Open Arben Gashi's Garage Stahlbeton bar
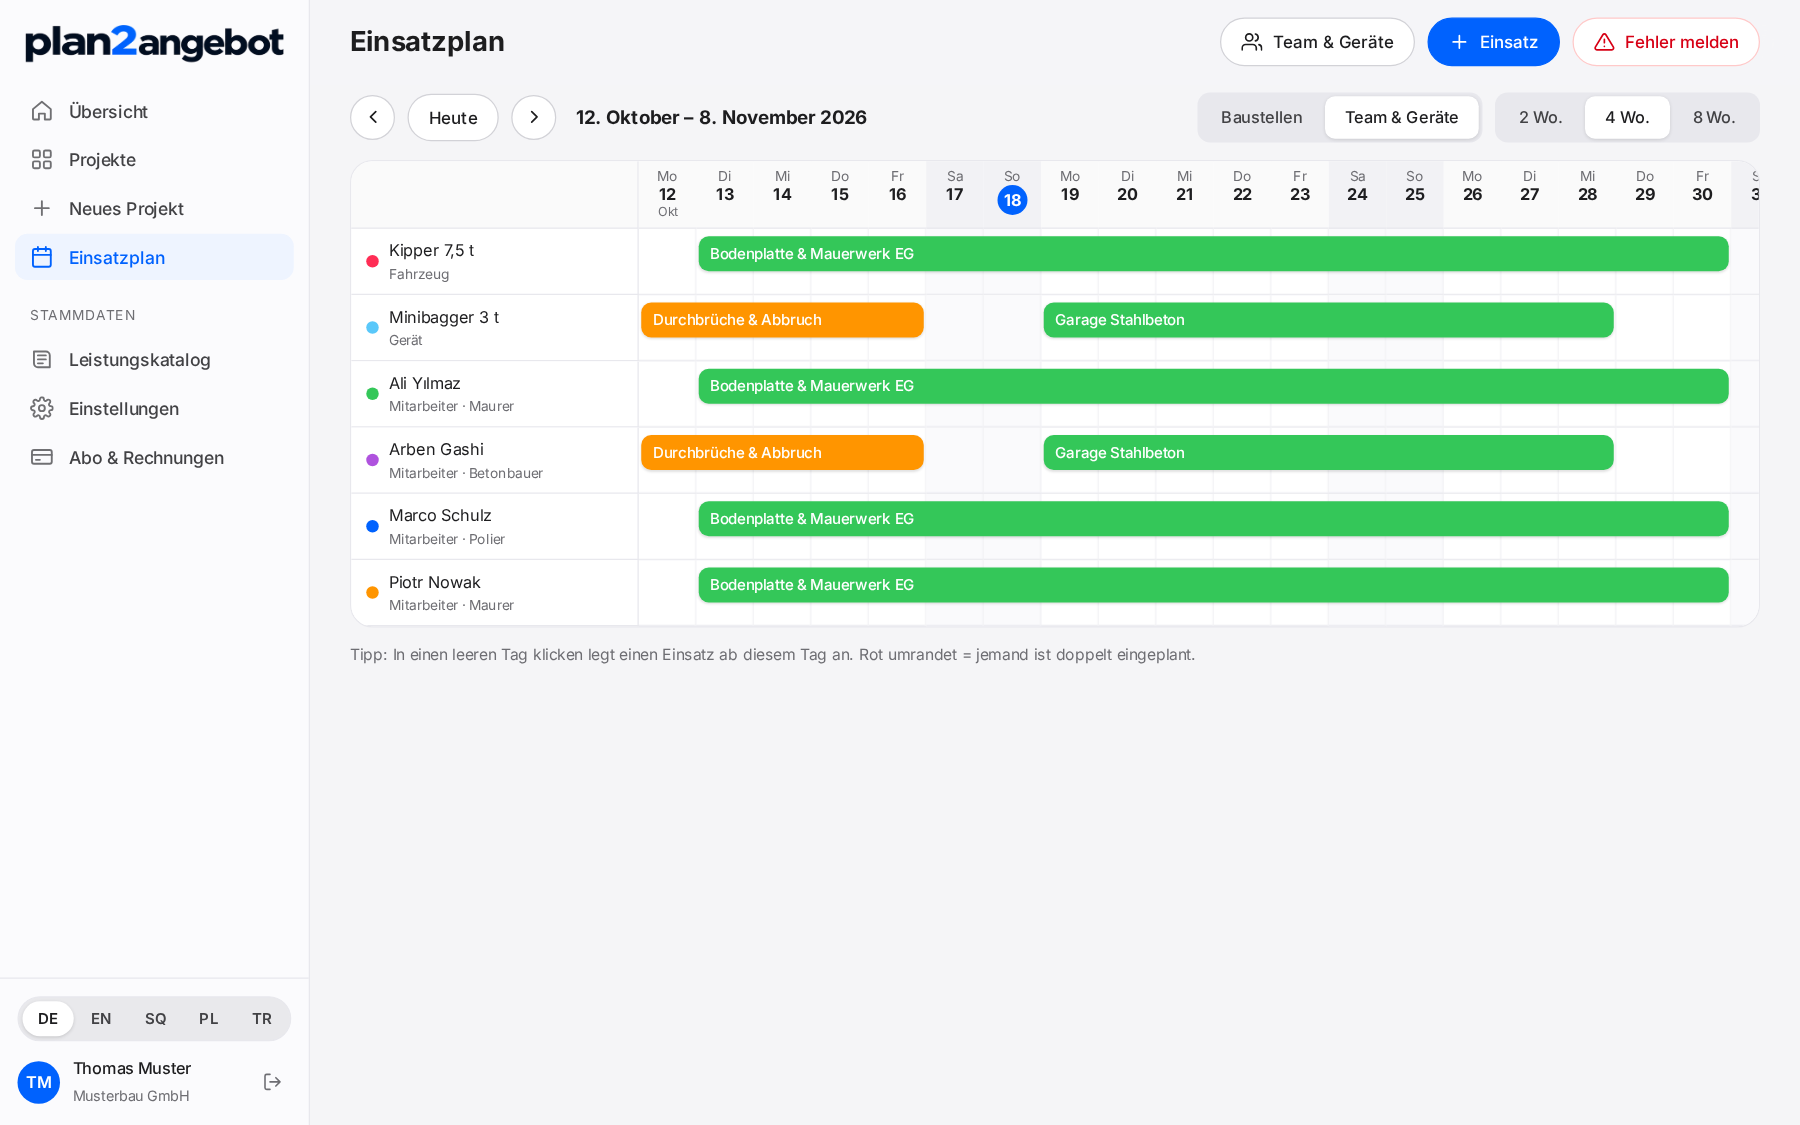1800x1125 pixels. (1328, 452)
